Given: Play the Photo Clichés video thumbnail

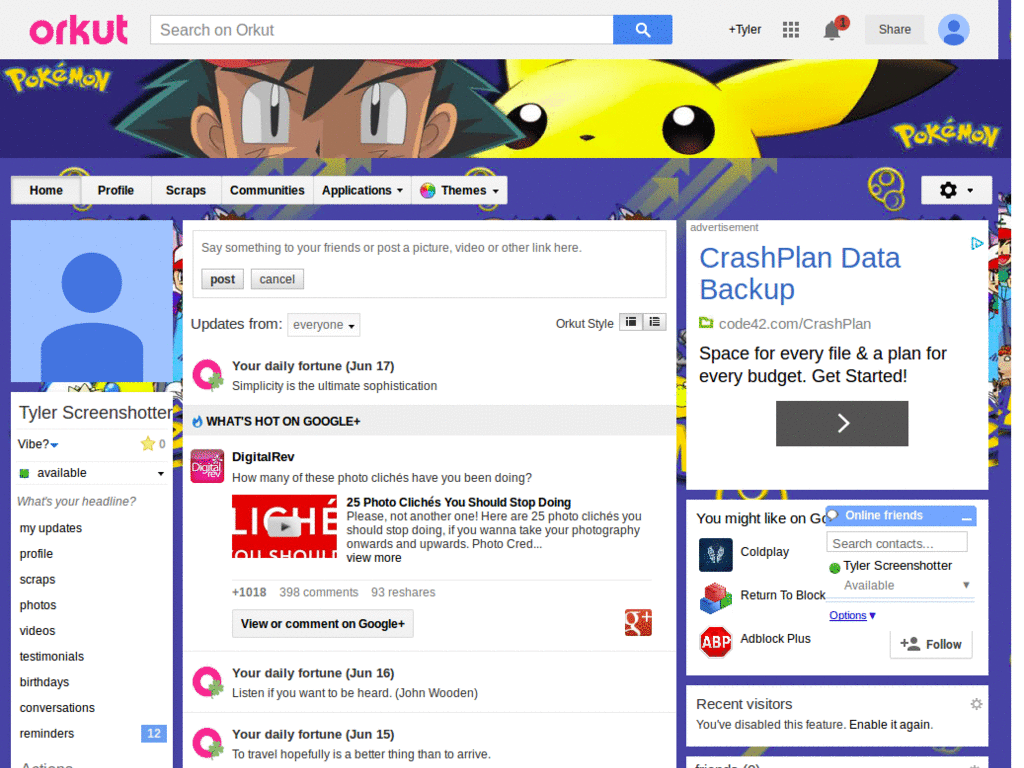Looking at the screenshot, I should [x=284, y=526].
